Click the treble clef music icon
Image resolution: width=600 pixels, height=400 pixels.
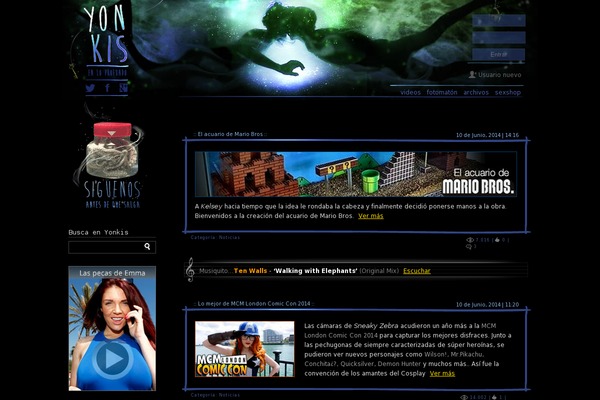[x=190, y=270]
